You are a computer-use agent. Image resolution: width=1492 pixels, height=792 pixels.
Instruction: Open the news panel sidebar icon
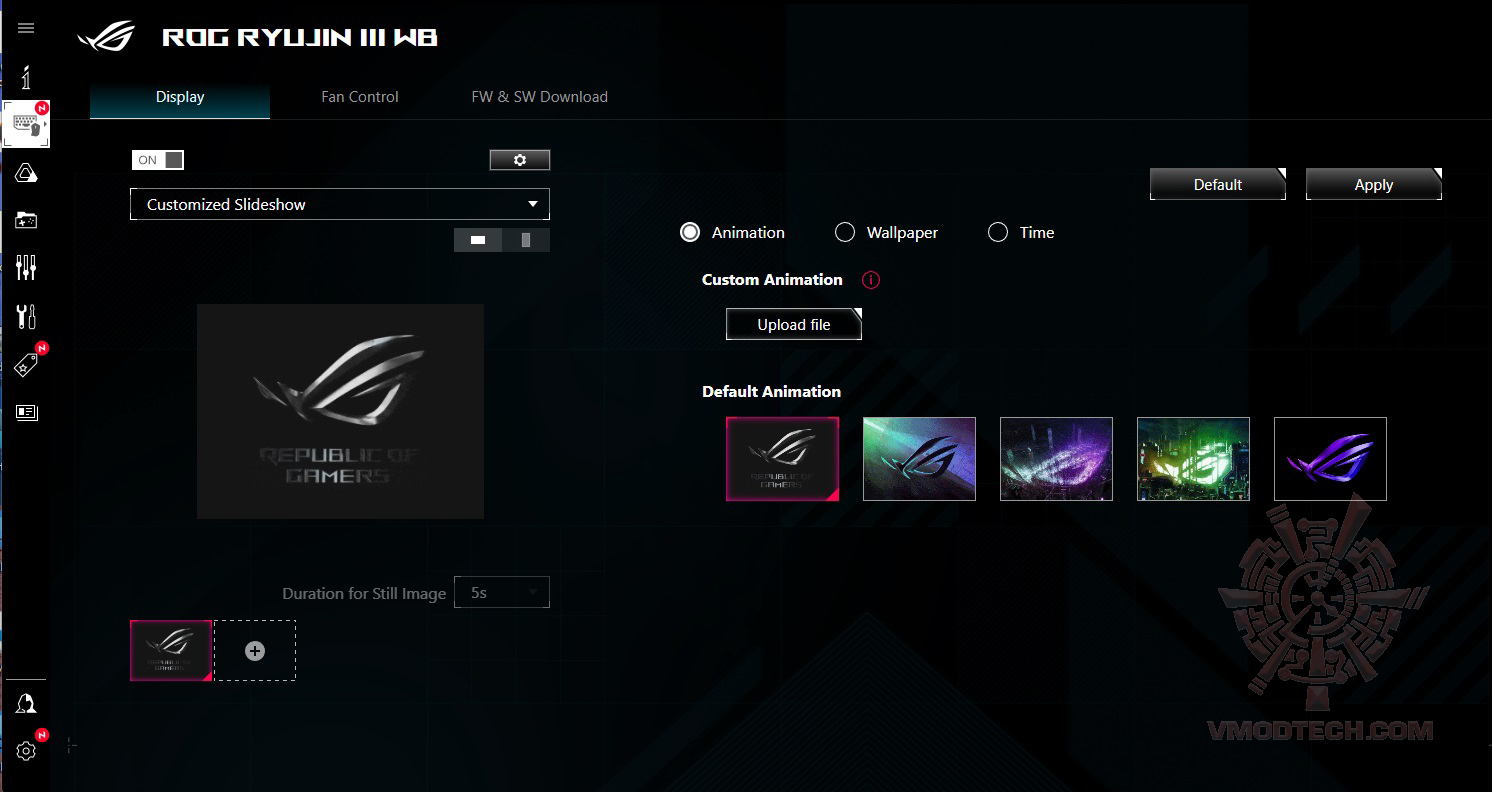click(x=26, y=412)
